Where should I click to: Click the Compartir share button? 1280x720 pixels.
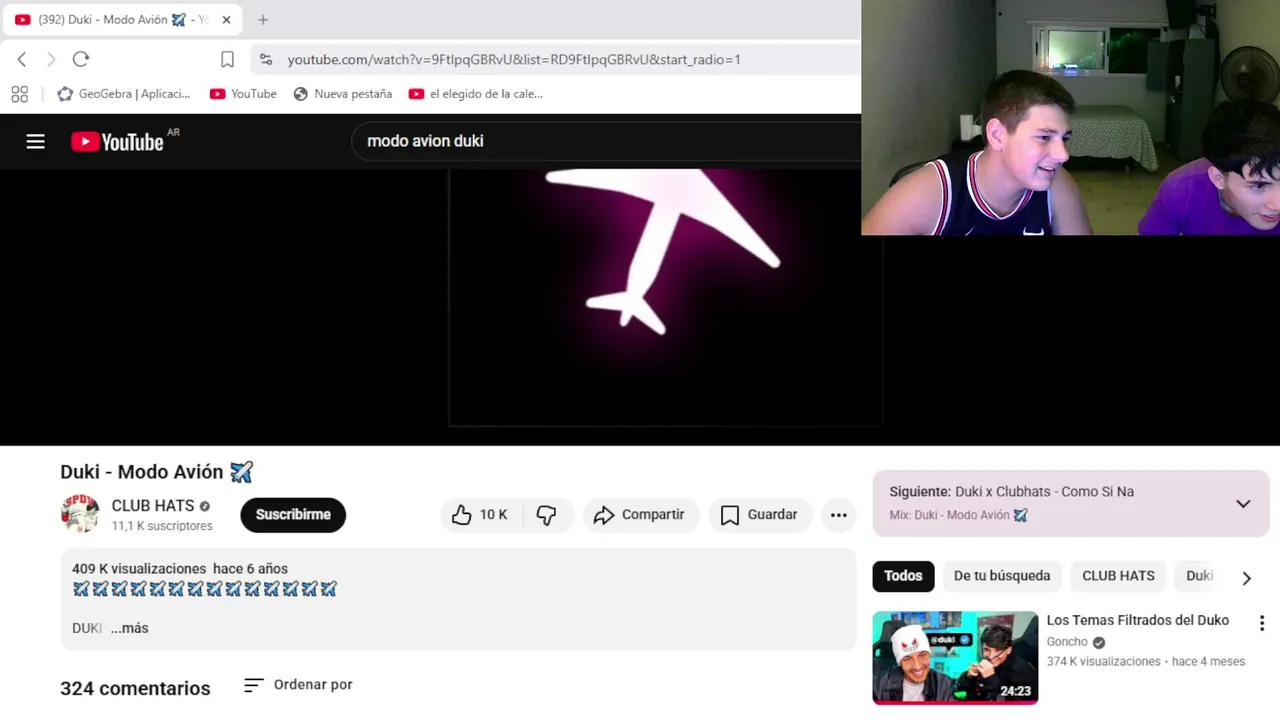point(639,514)
